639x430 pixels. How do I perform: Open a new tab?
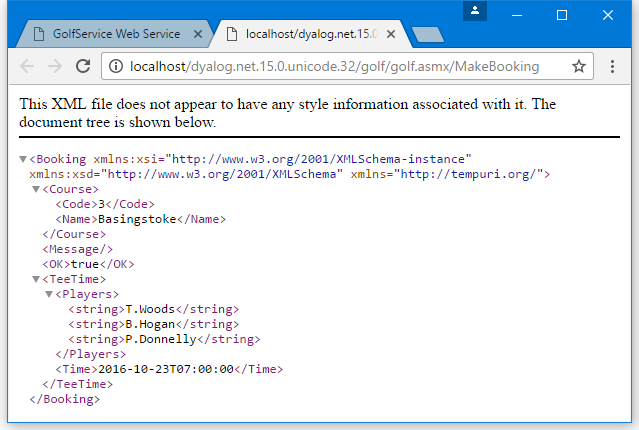pyautogui.click(x=427, y=35)
